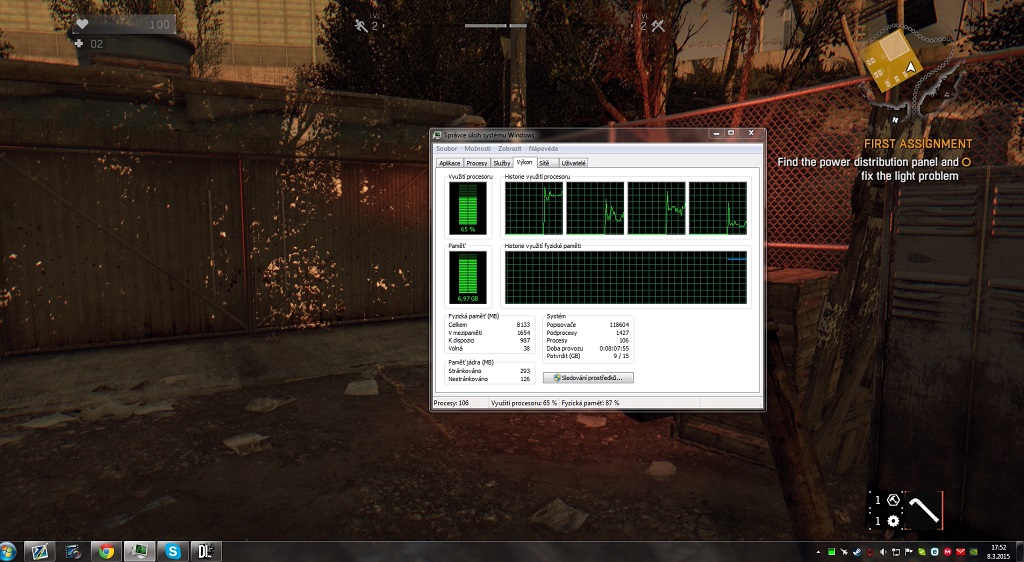Click the NVIDIA tray icon

pos(974,552)
